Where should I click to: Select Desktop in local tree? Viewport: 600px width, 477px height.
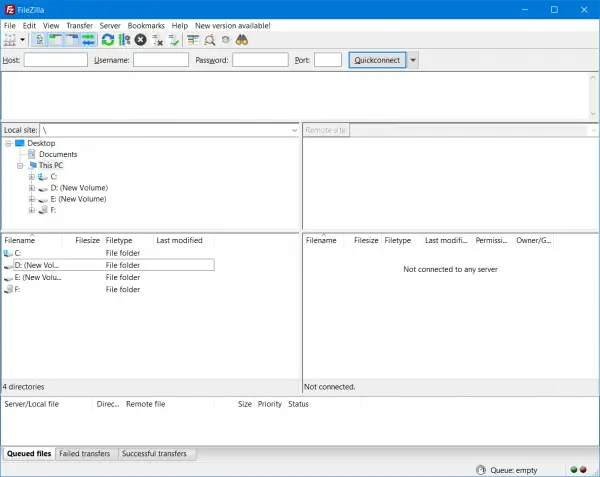41,143
